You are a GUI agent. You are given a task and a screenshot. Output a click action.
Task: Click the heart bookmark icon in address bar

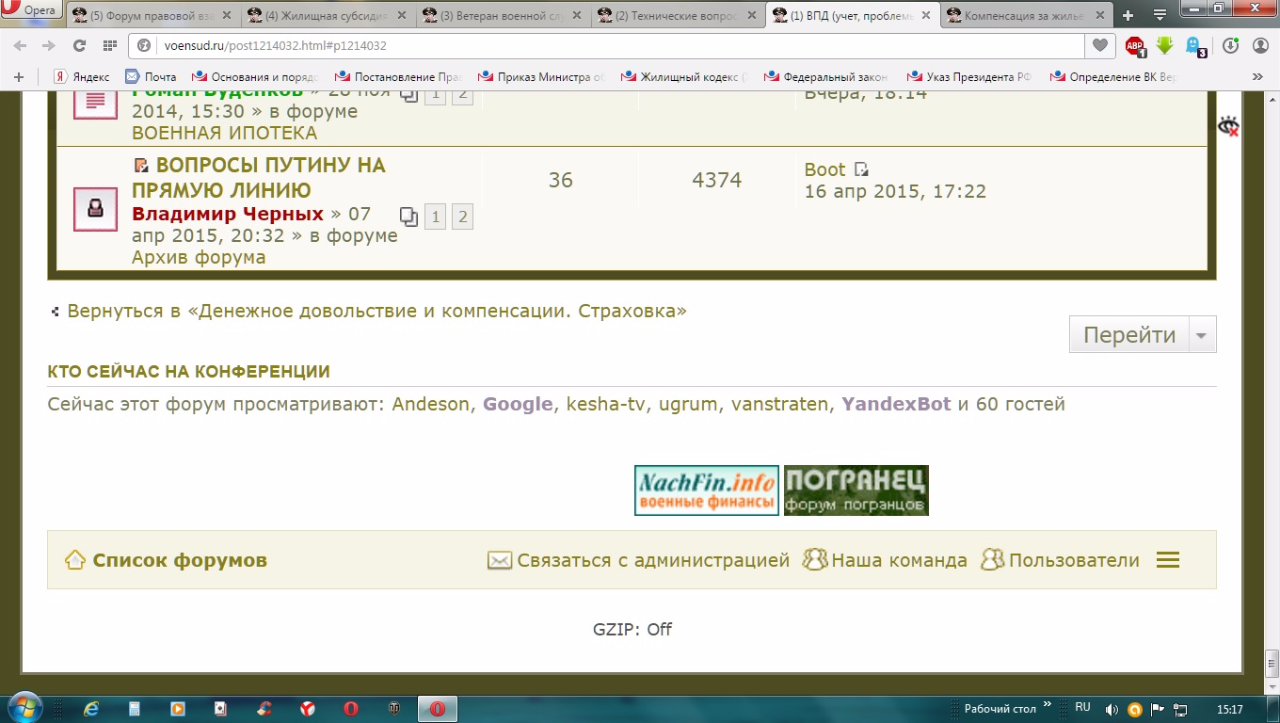[1100, 46]
